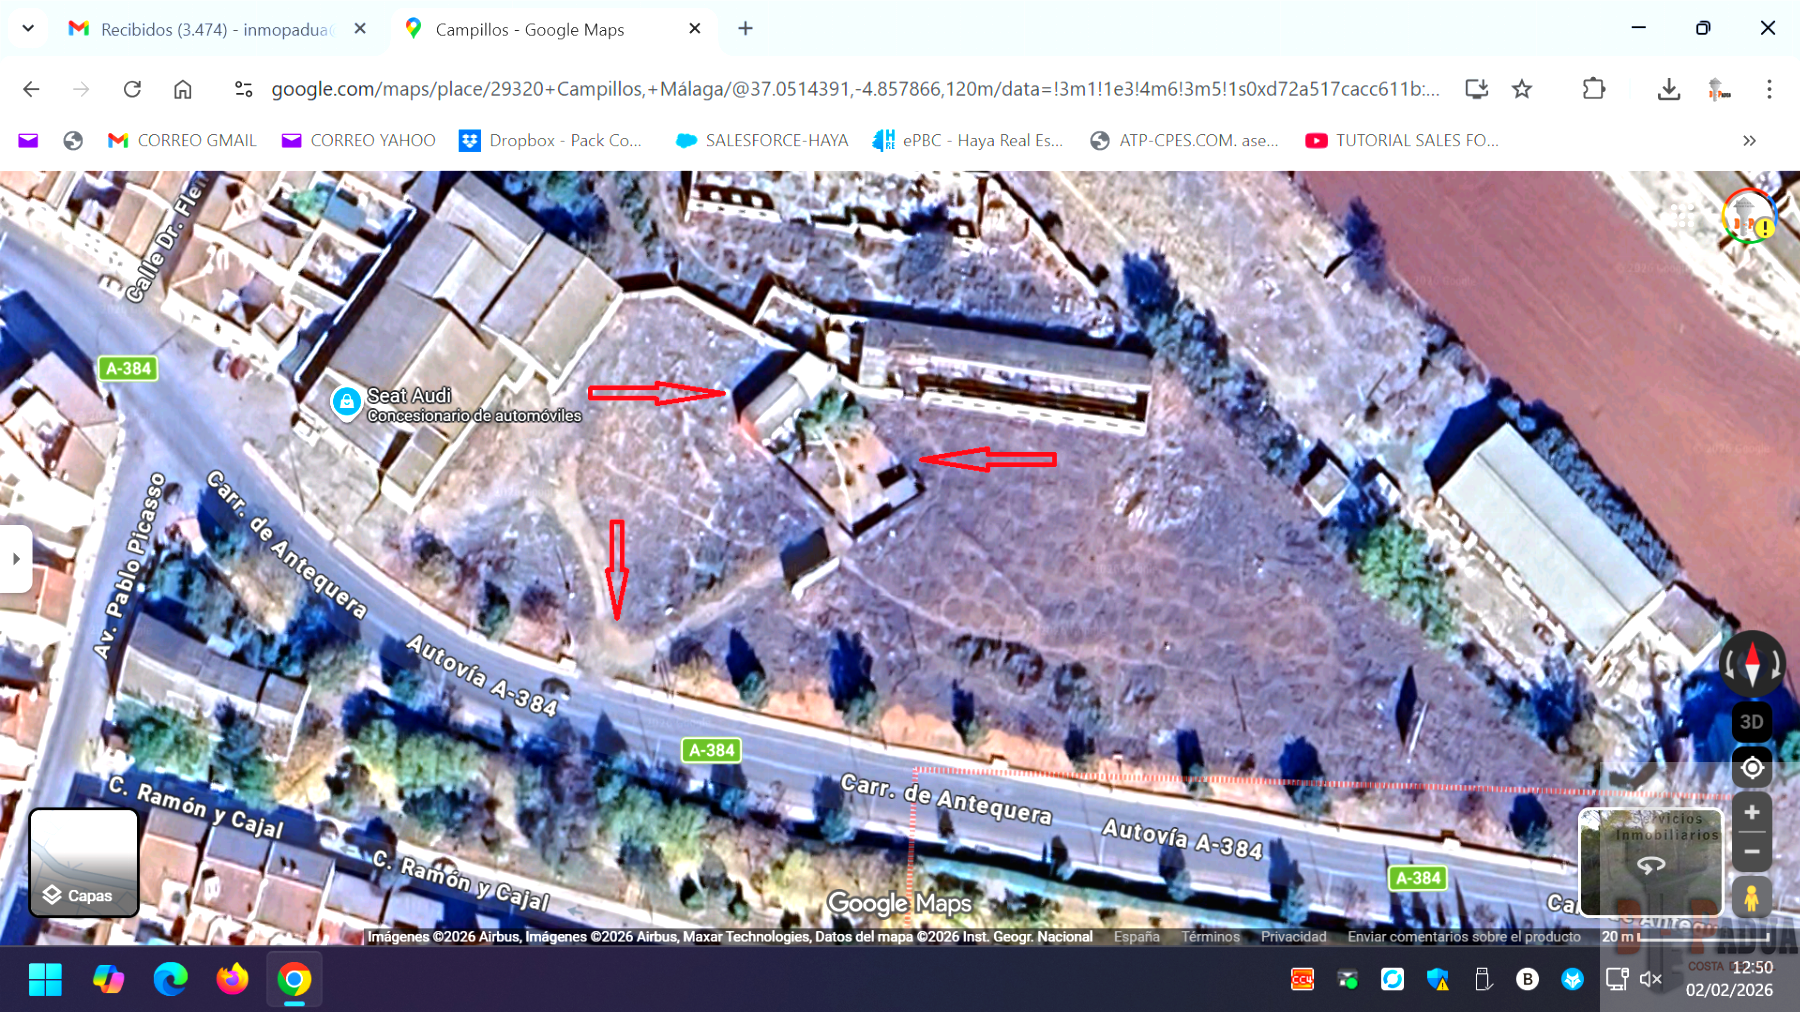This screenshot has height=1012, width=1800.
Task: Expand the collapsed side panel arrow
Action: click(16, 559)
